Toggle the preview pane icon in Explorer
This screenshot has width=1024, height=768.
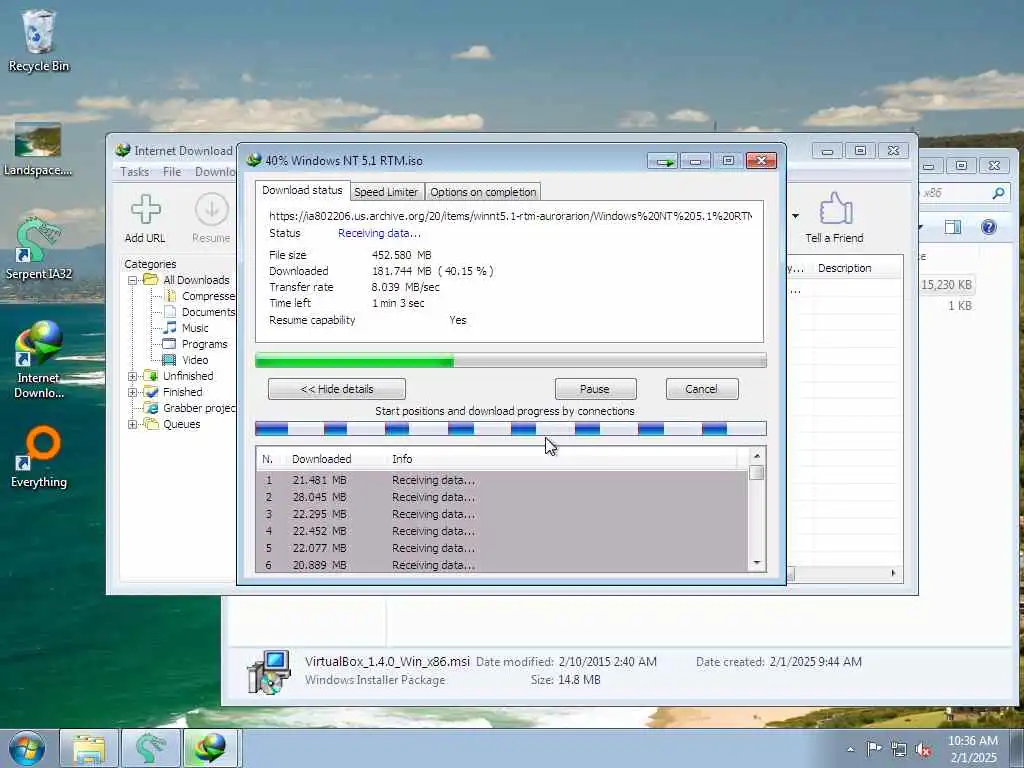pos(953,227)
